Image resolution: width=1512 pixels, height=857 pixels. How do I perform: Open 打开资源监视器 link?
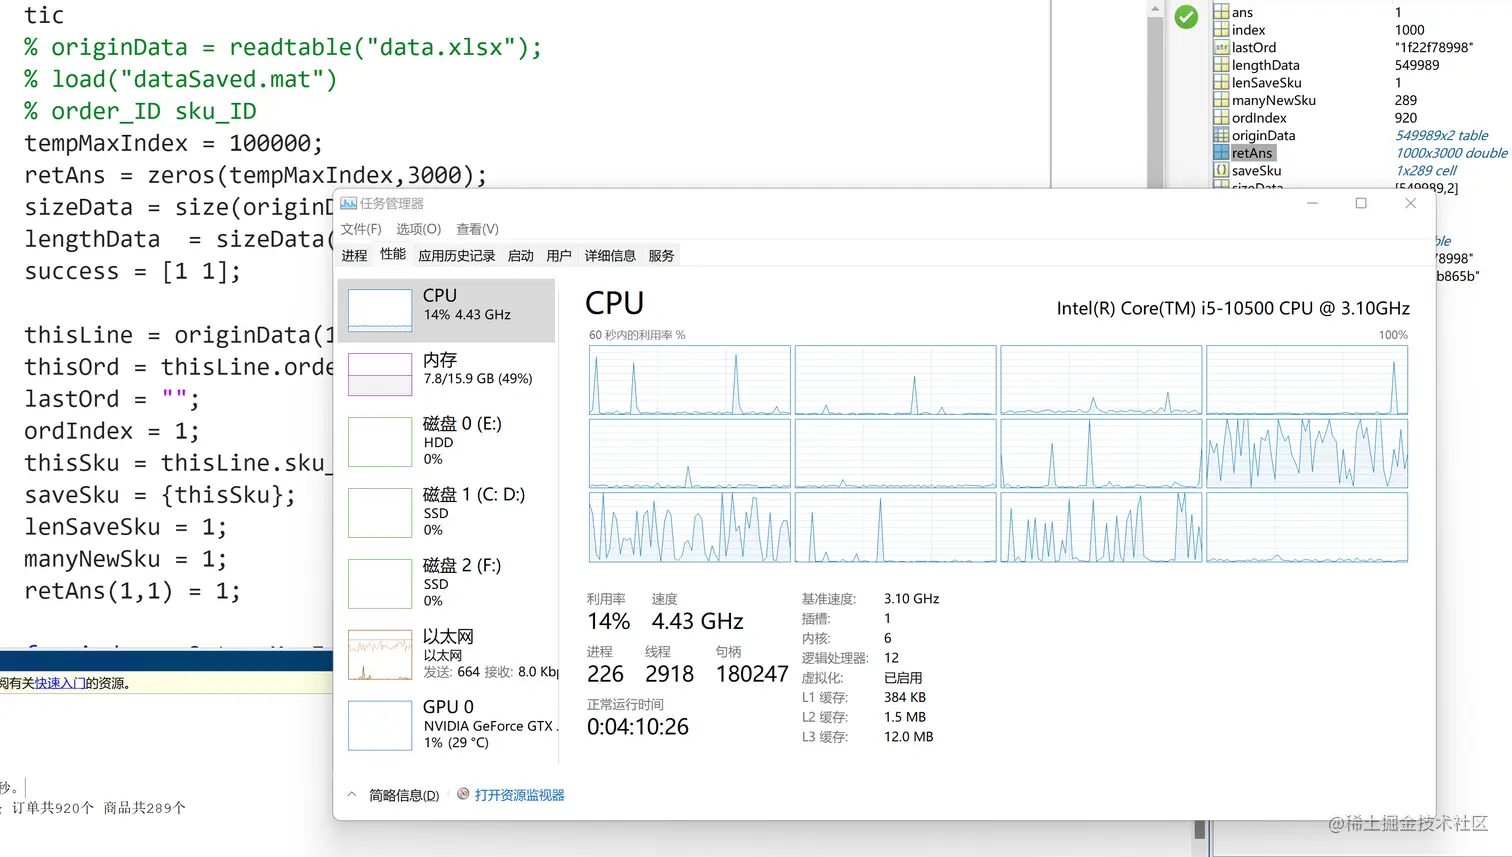[x=519, y=795]
